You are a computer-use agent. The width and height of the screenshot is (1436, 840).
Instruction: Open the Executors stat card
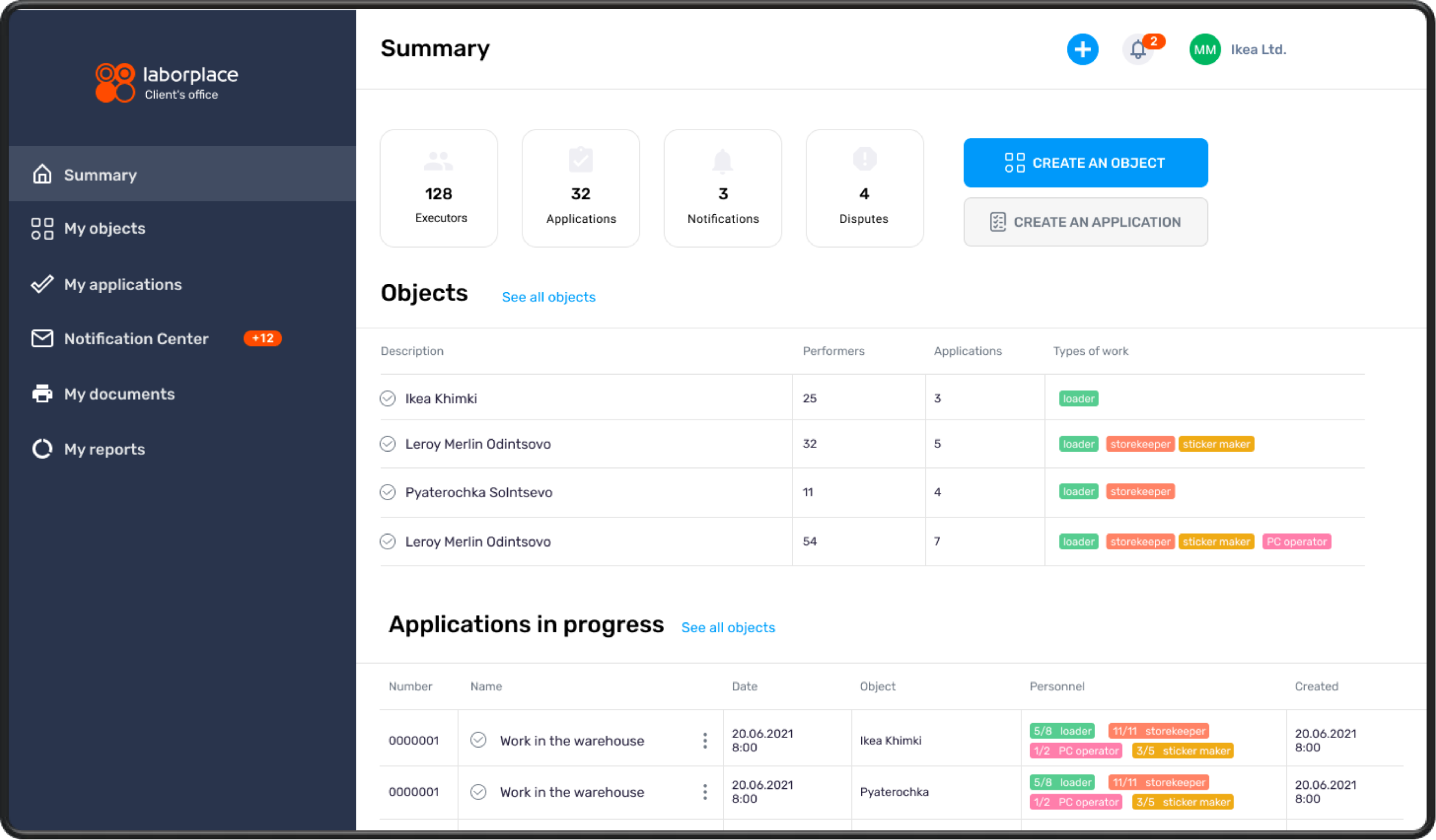tap(439, 188)
